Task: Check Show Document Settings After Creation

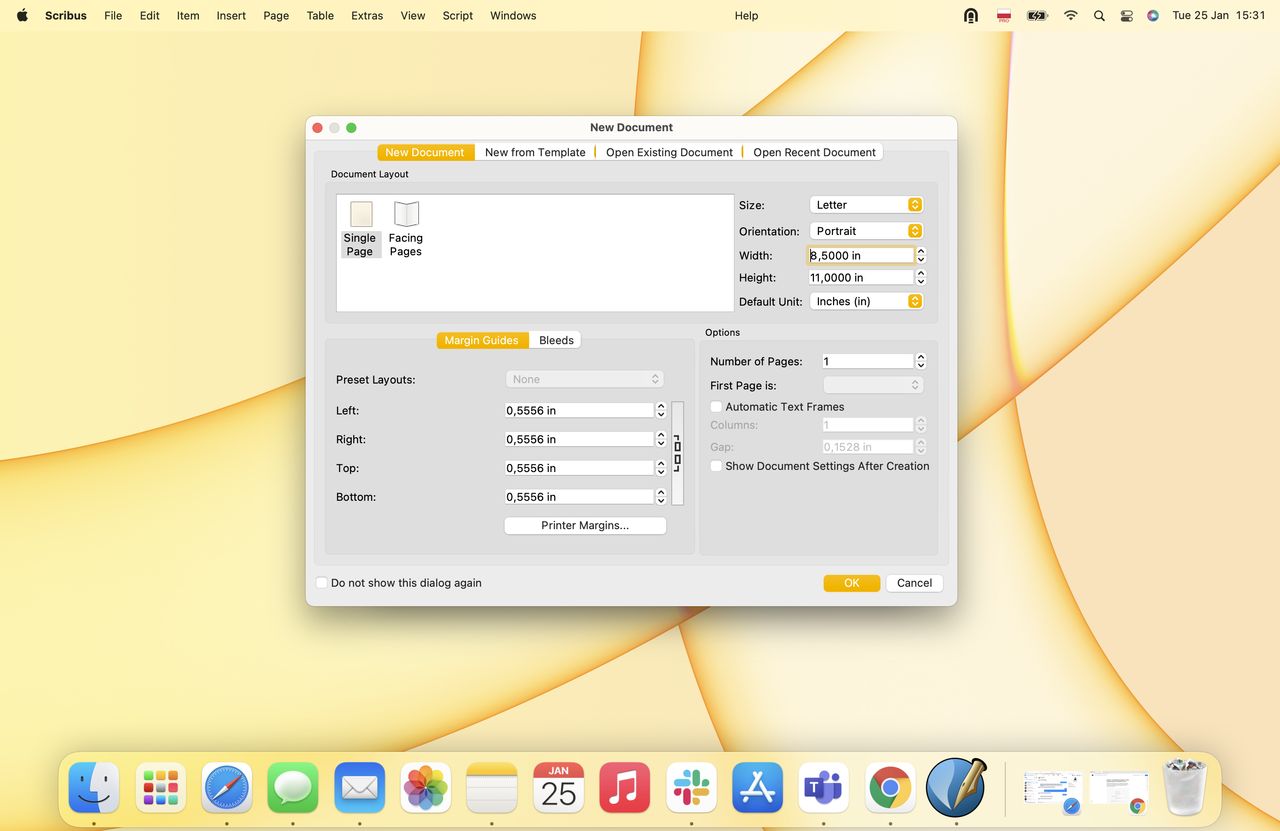Action: 716,466
